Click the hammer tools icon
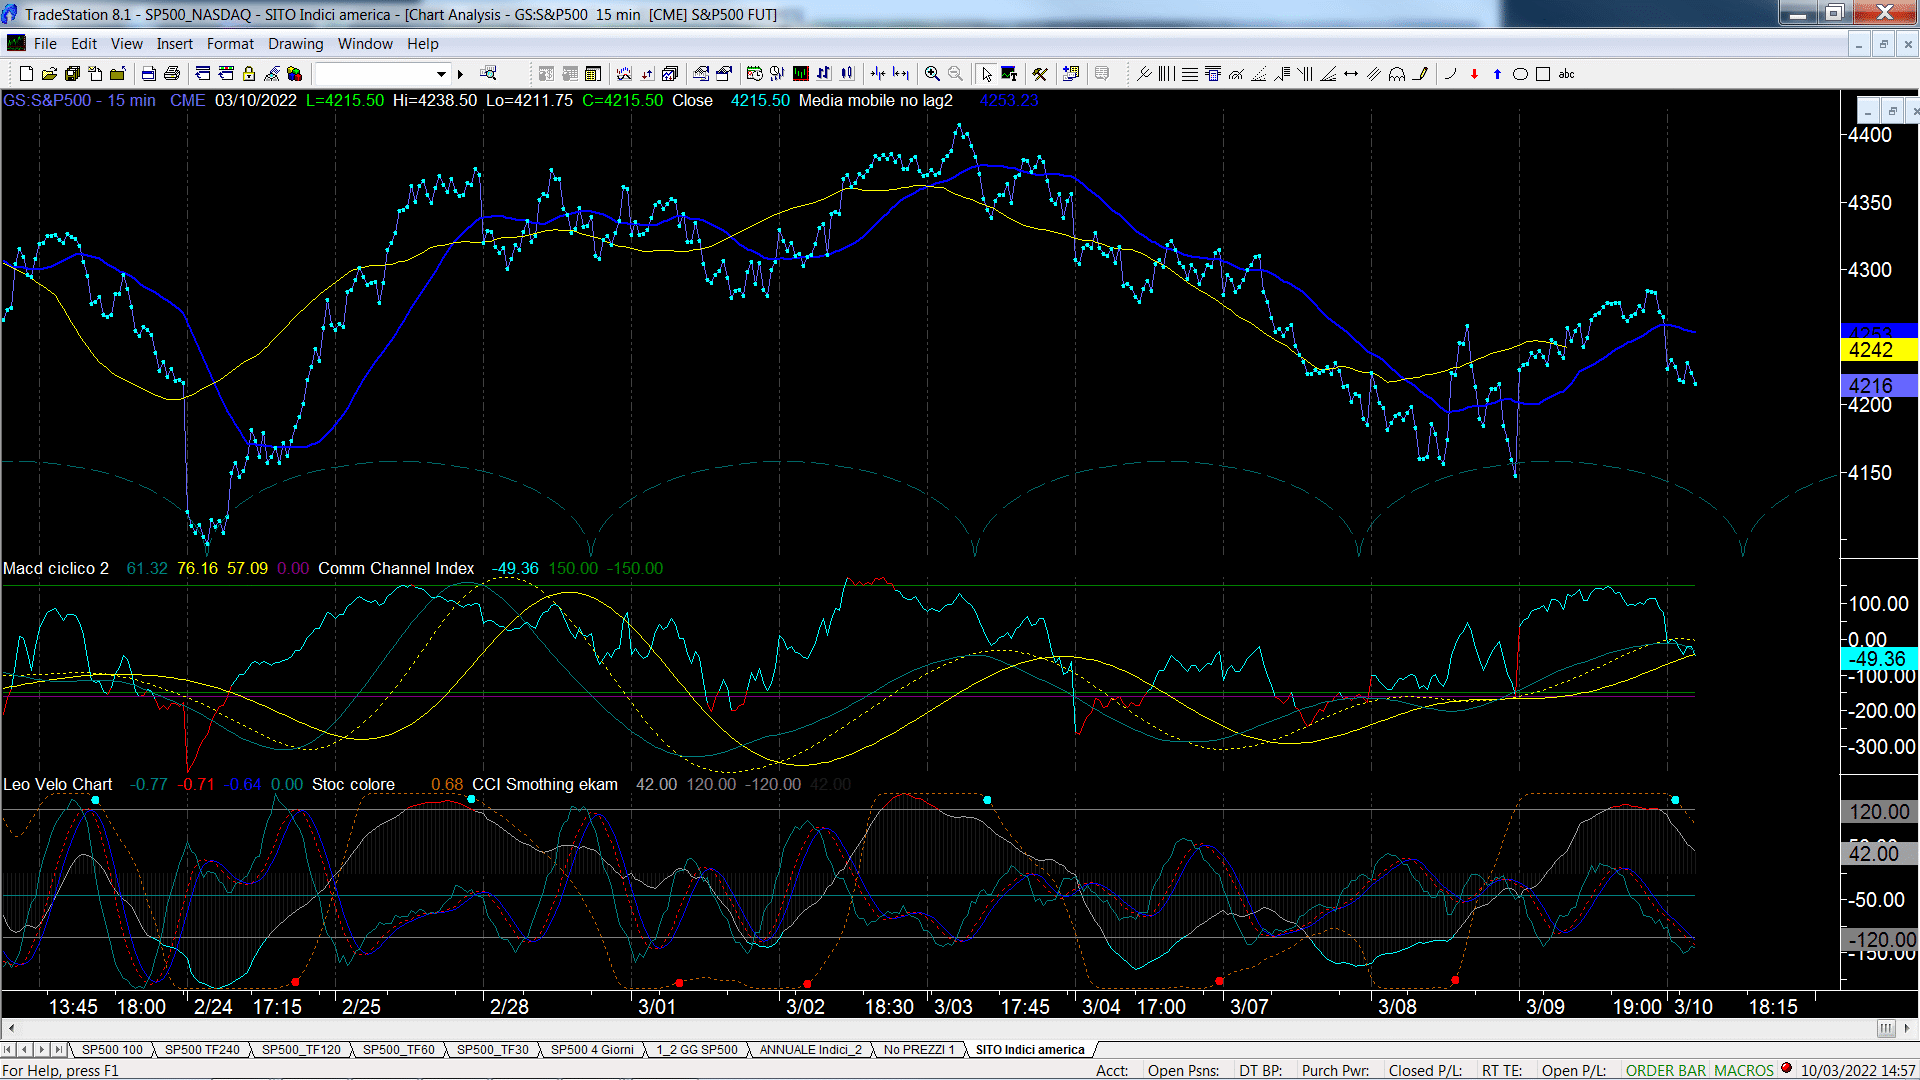The image size is (1920, 1080). tap(1040, 74)
